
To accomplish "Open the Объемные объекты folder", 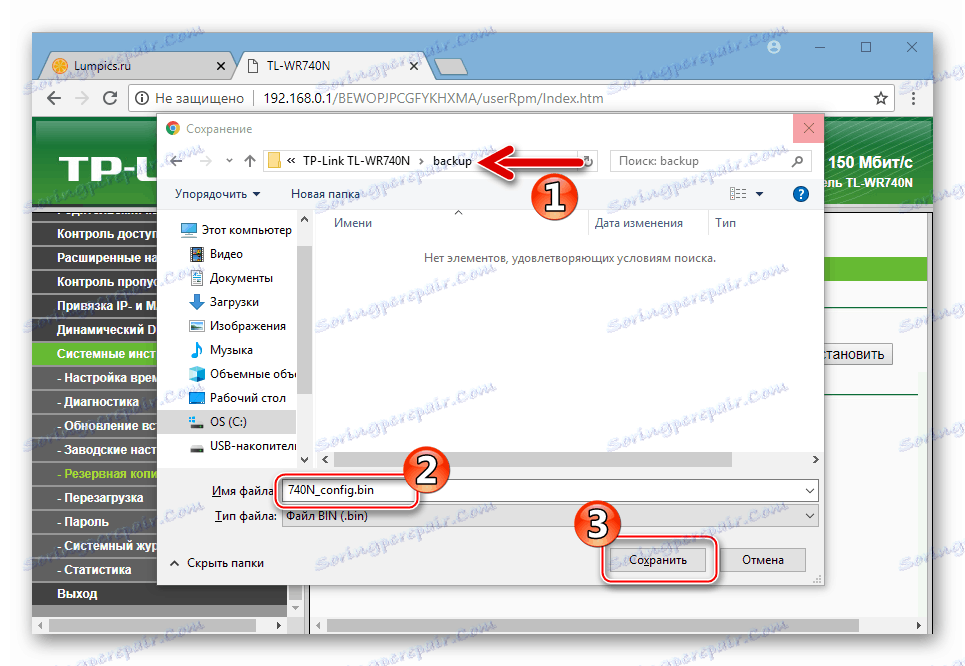I will (x=242, y=374).
